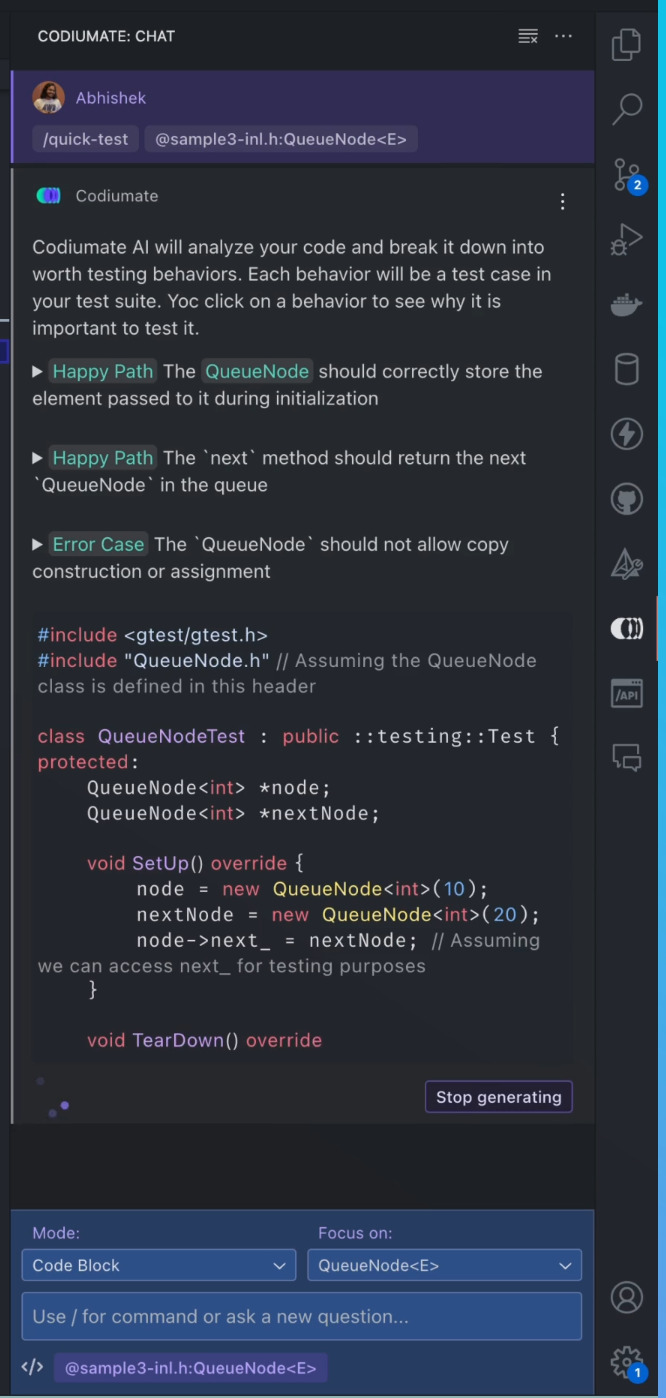The image size is (666, 1398).
Task: Clear the chat using the list-x icon
Action: coord(528,36)
